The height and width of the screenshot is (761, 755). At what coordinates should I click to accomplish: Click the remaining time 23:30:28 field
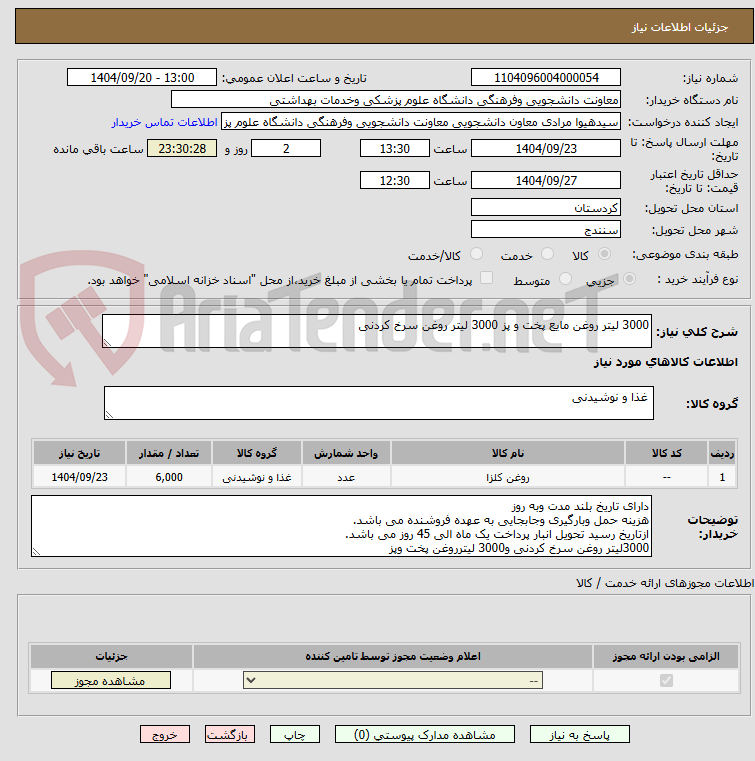tap(182, 149)
